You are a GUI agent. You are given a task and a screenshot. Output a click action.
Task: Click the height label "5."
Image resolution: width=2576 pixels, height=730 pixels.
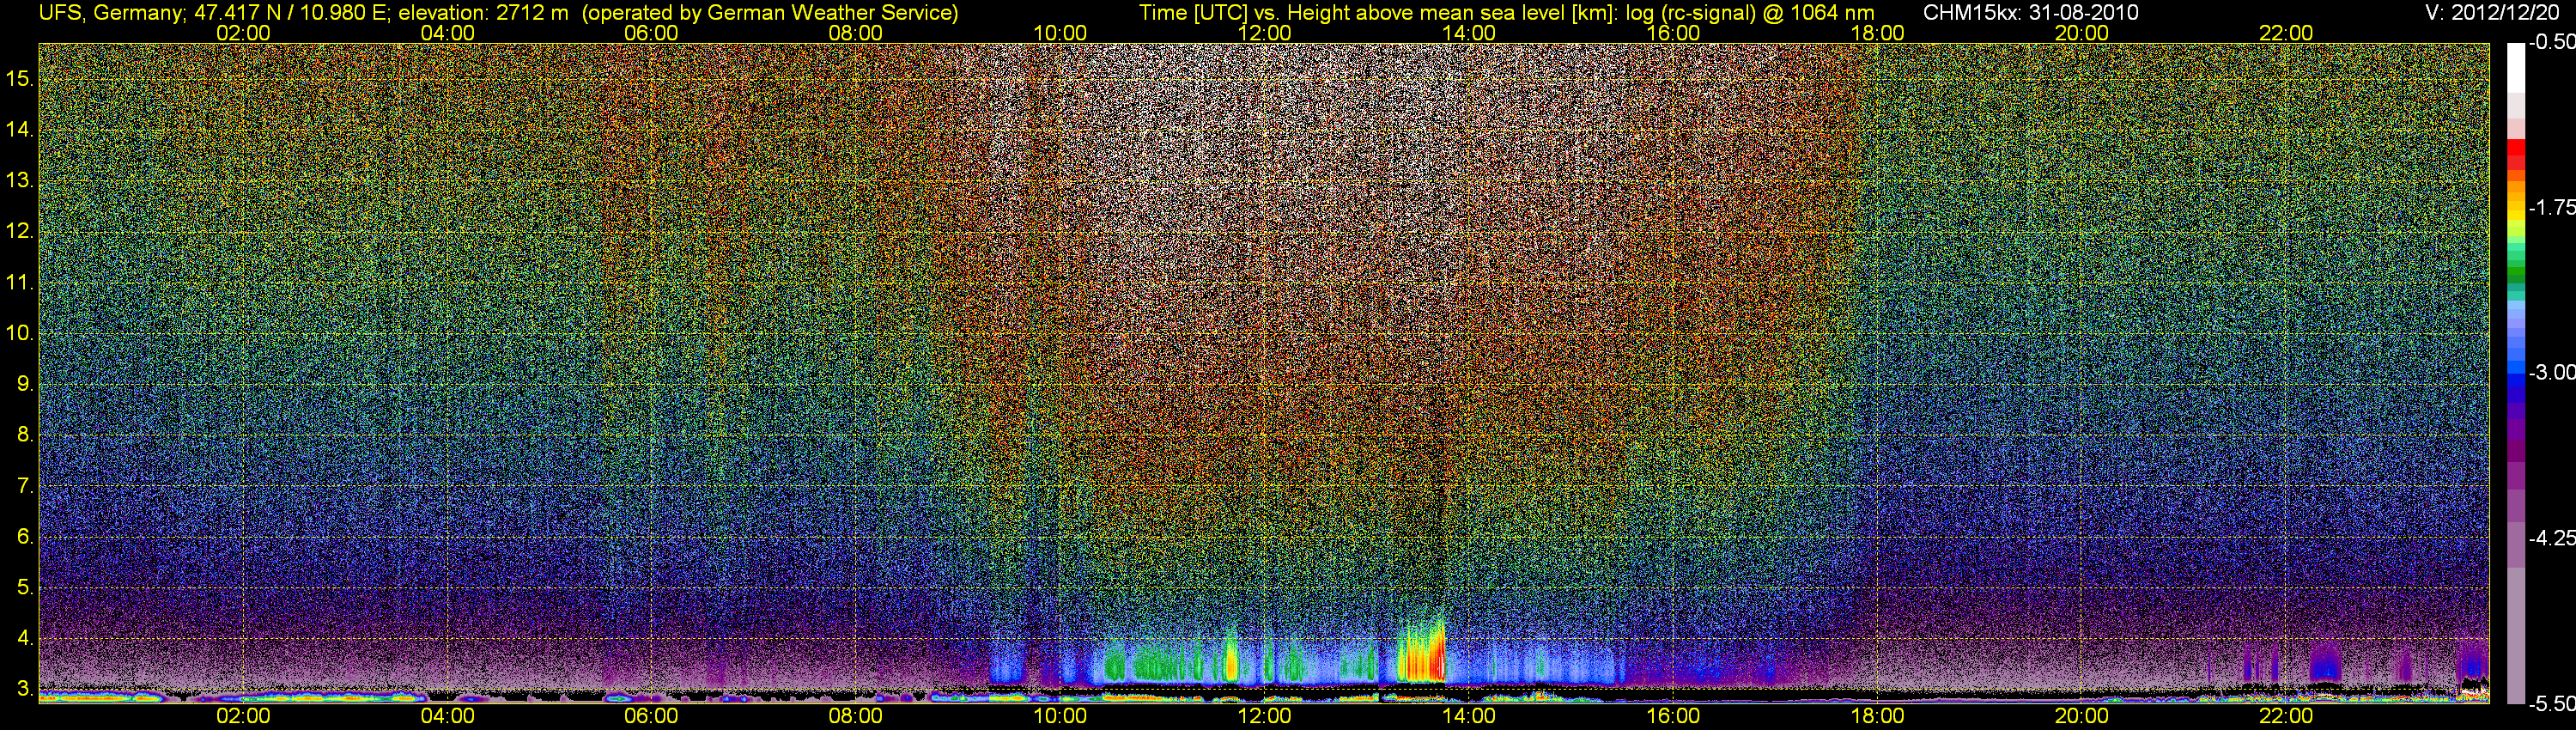tap(26, 588)
